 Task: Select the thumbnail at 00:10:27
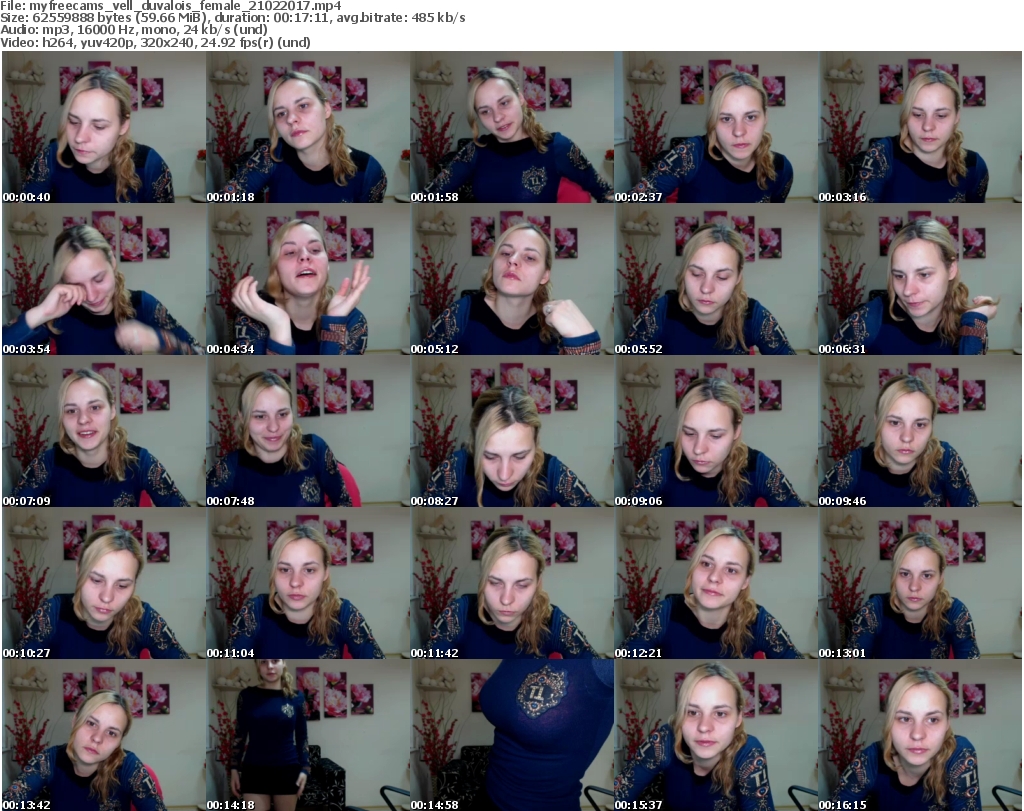pyautogui.click(x=104, y=583)
